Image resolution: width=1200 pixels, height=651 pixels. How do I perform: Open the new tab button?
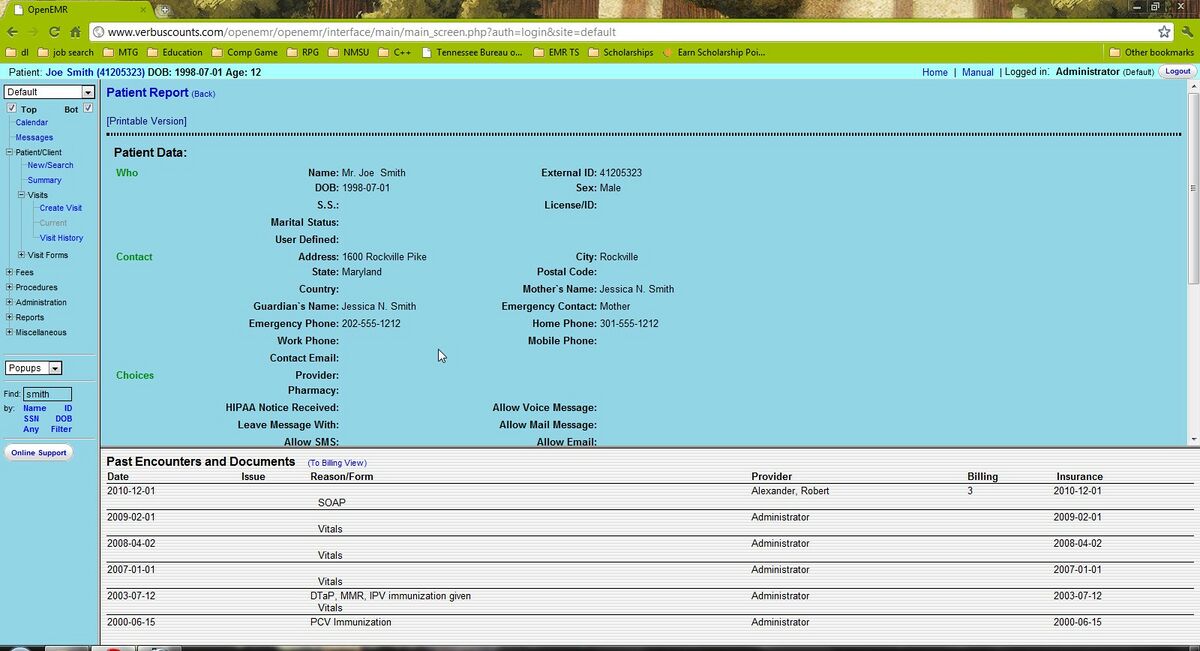point(164,9)
